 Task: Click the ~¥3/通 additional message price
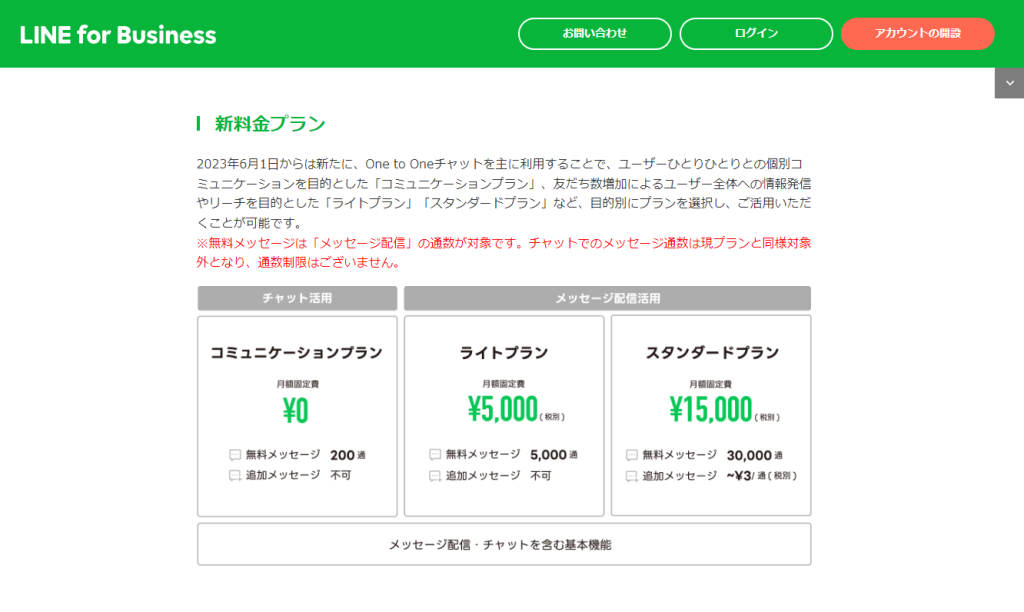pyautogui.click(x=761, y=476)
